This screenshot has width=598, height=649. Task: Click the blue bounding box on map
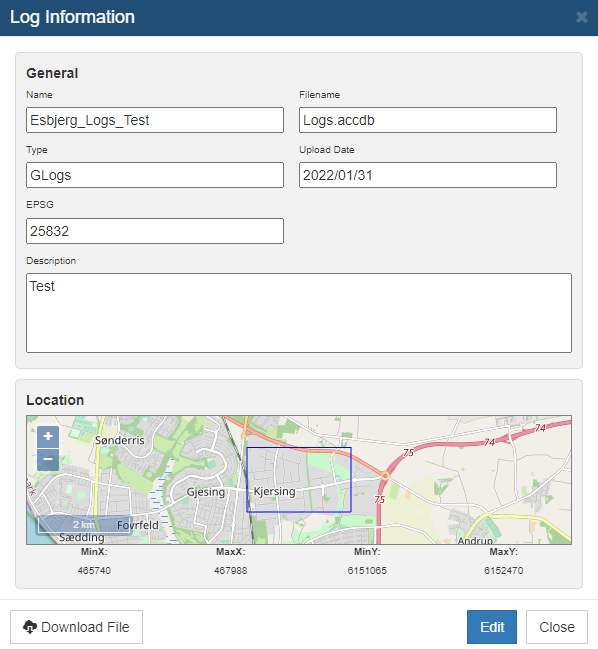point(299,480)
